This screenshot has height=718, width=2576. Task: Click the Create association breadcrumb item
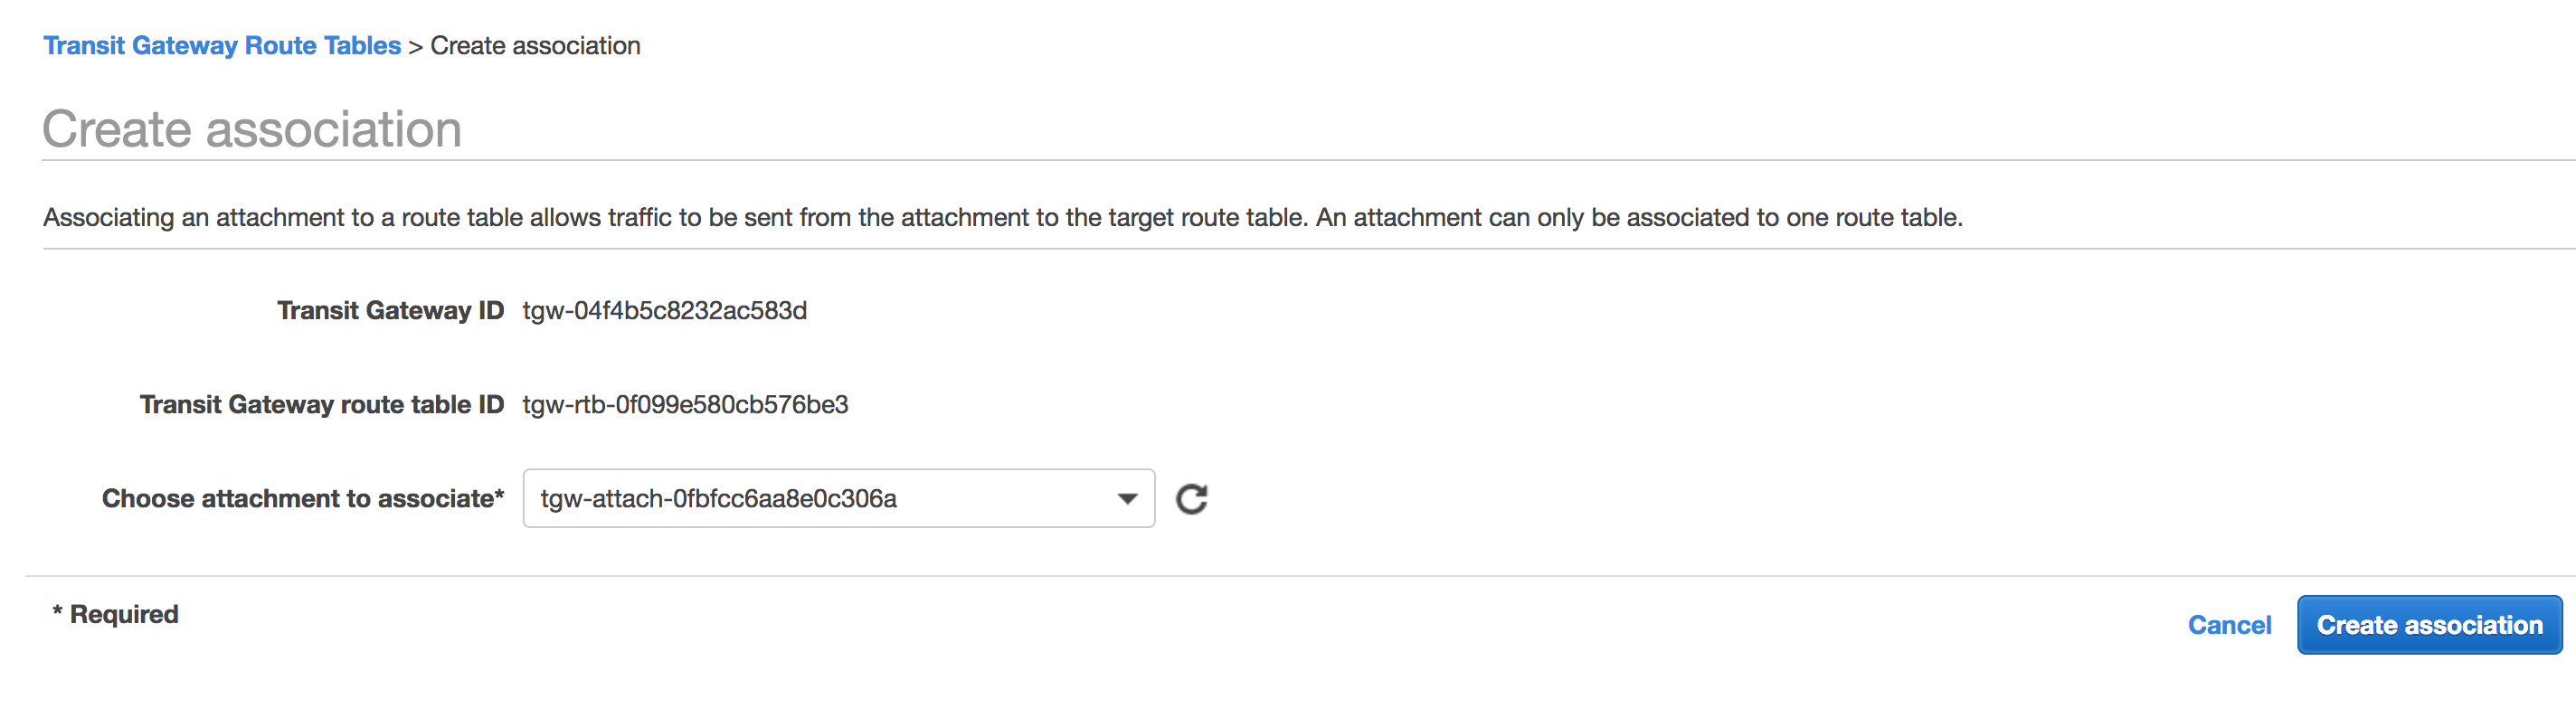click(x=535, y=46)
